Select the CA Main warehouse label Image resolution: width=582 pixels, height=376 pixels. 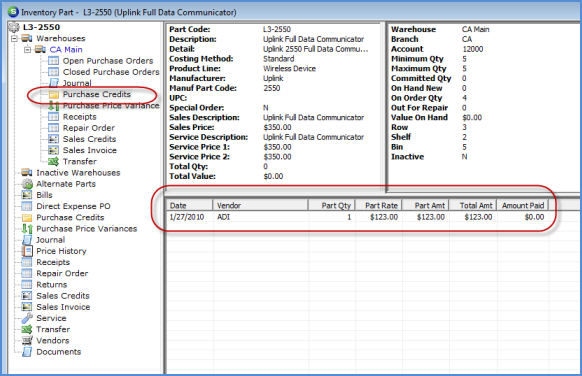pyautogui.click(x=66, y=49)
